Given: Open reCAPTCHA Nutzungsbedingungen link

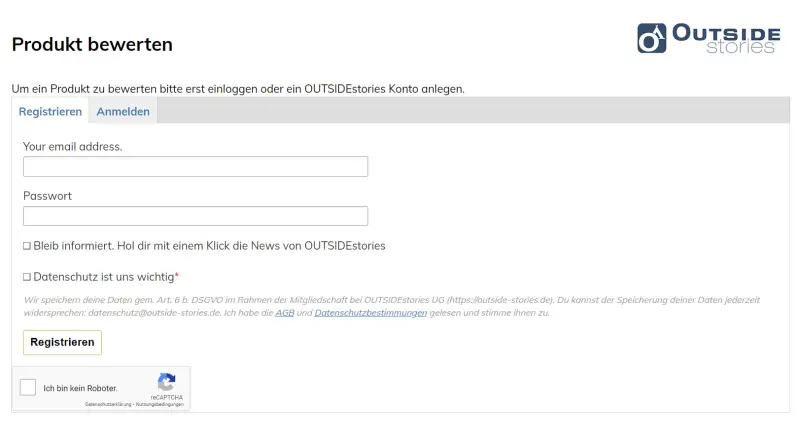Looking at the screenshot, I should (x=160, y=404).
